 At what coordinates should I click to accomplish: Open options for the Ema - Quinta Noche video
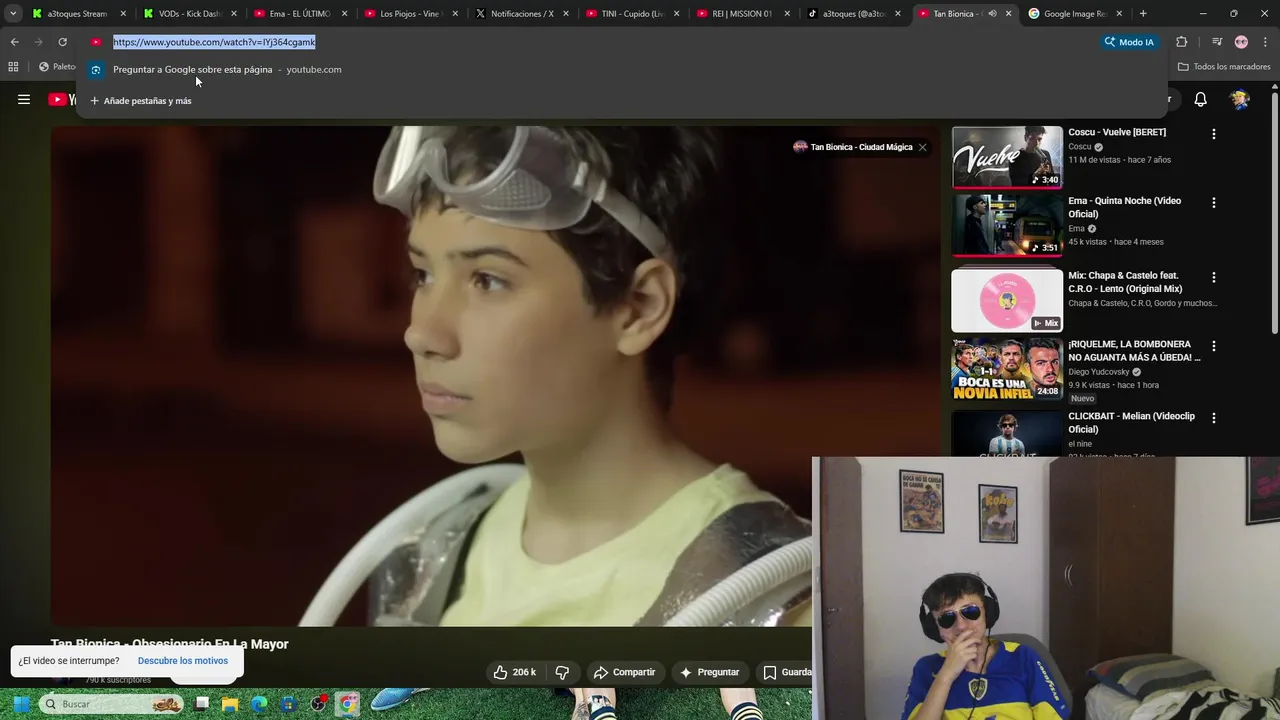tap(1214, 202)
